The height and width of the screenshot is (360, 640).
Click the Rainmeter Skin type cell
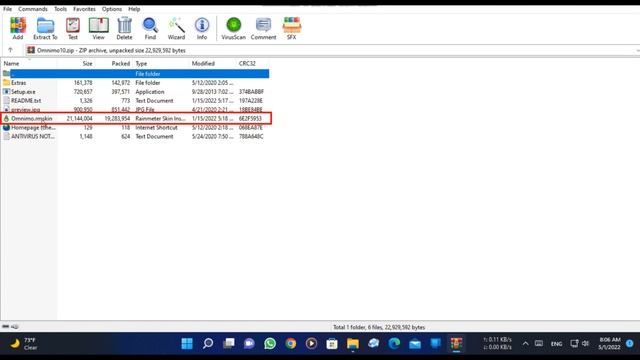tap(160, 118)
